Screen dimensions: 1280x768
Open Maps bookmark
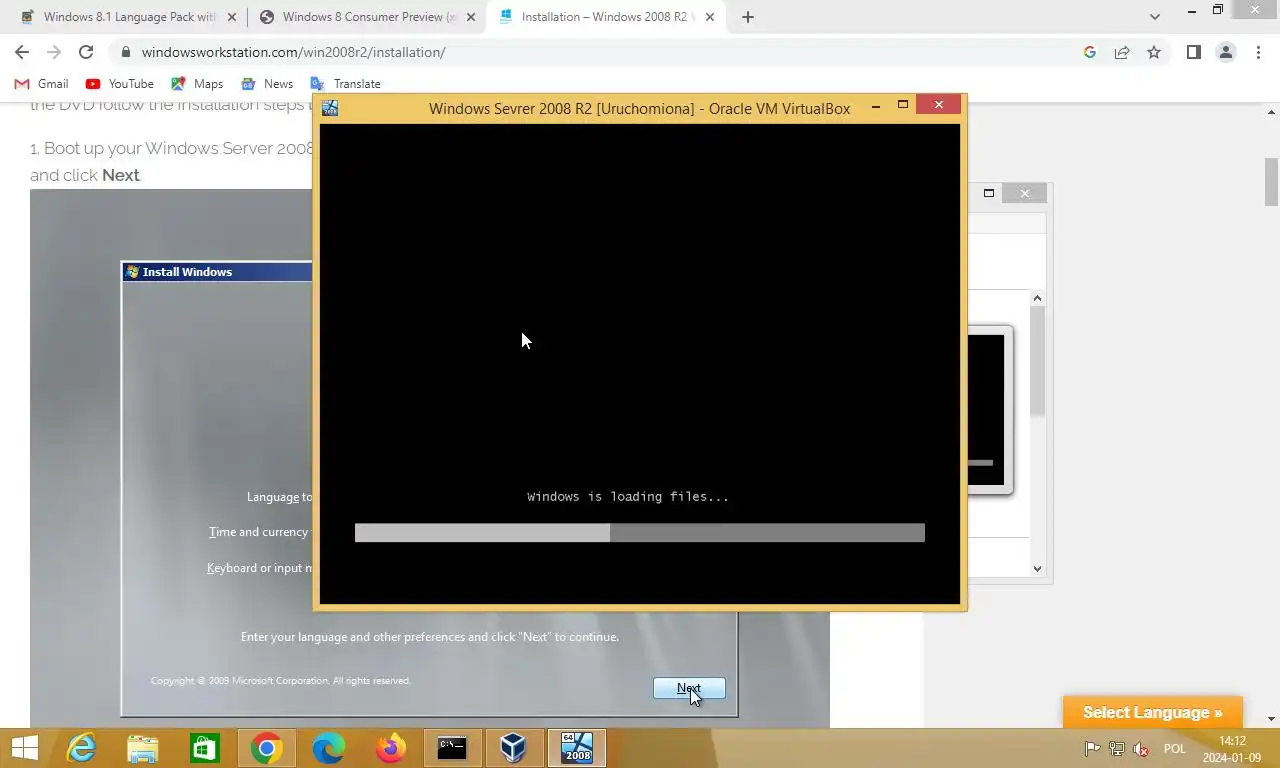[197, 84]
